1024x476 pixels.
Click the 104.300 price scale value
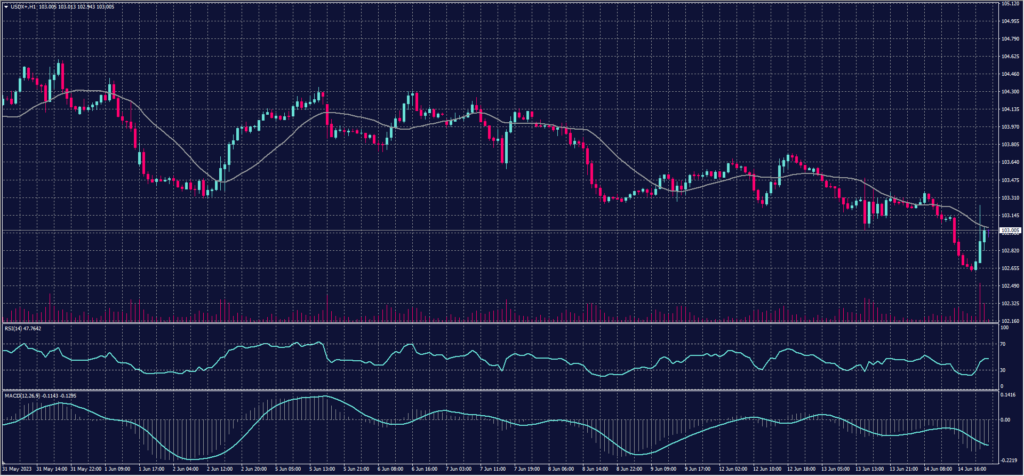(1007, 91)
